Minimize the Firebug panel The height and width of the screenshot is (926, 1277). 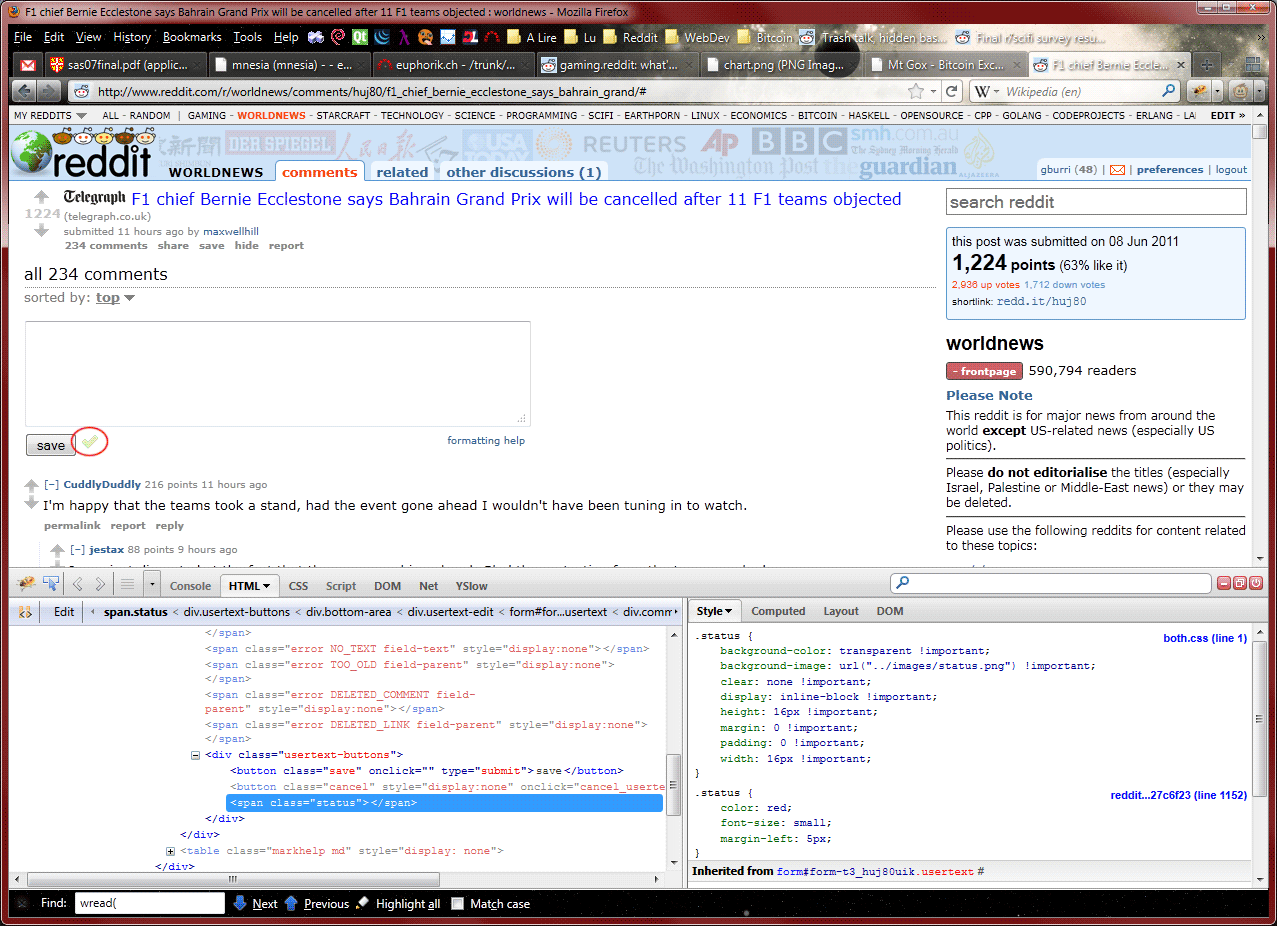(x=1224, y=583)
